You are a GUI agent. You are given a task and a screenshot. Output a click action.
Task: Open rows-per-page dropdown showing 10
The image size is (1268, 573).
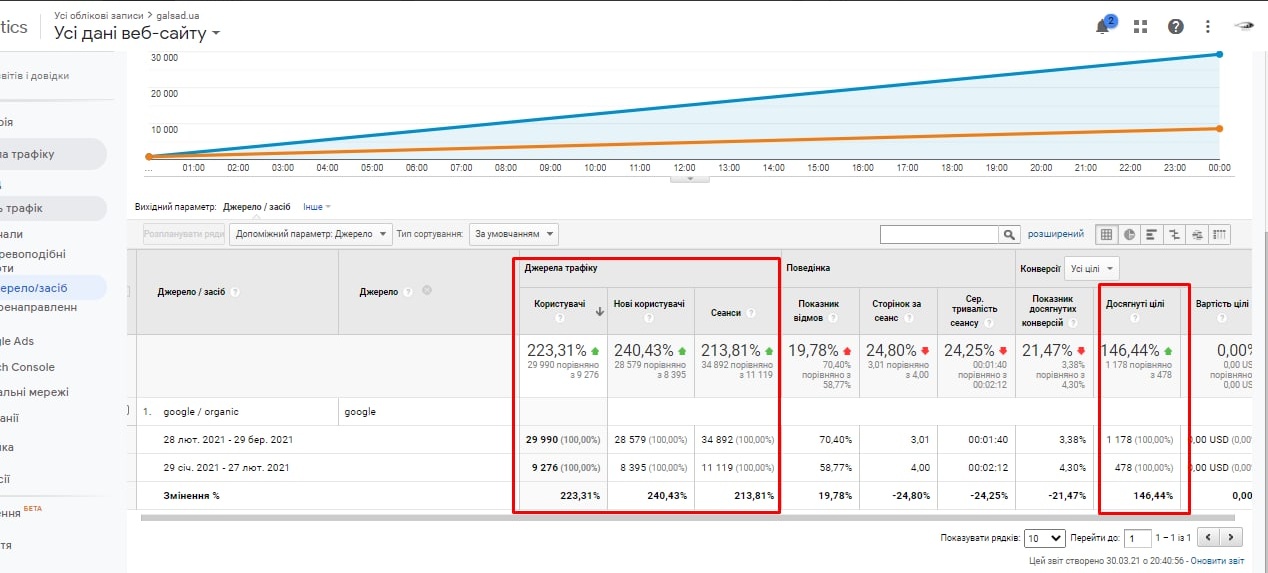1044,538
